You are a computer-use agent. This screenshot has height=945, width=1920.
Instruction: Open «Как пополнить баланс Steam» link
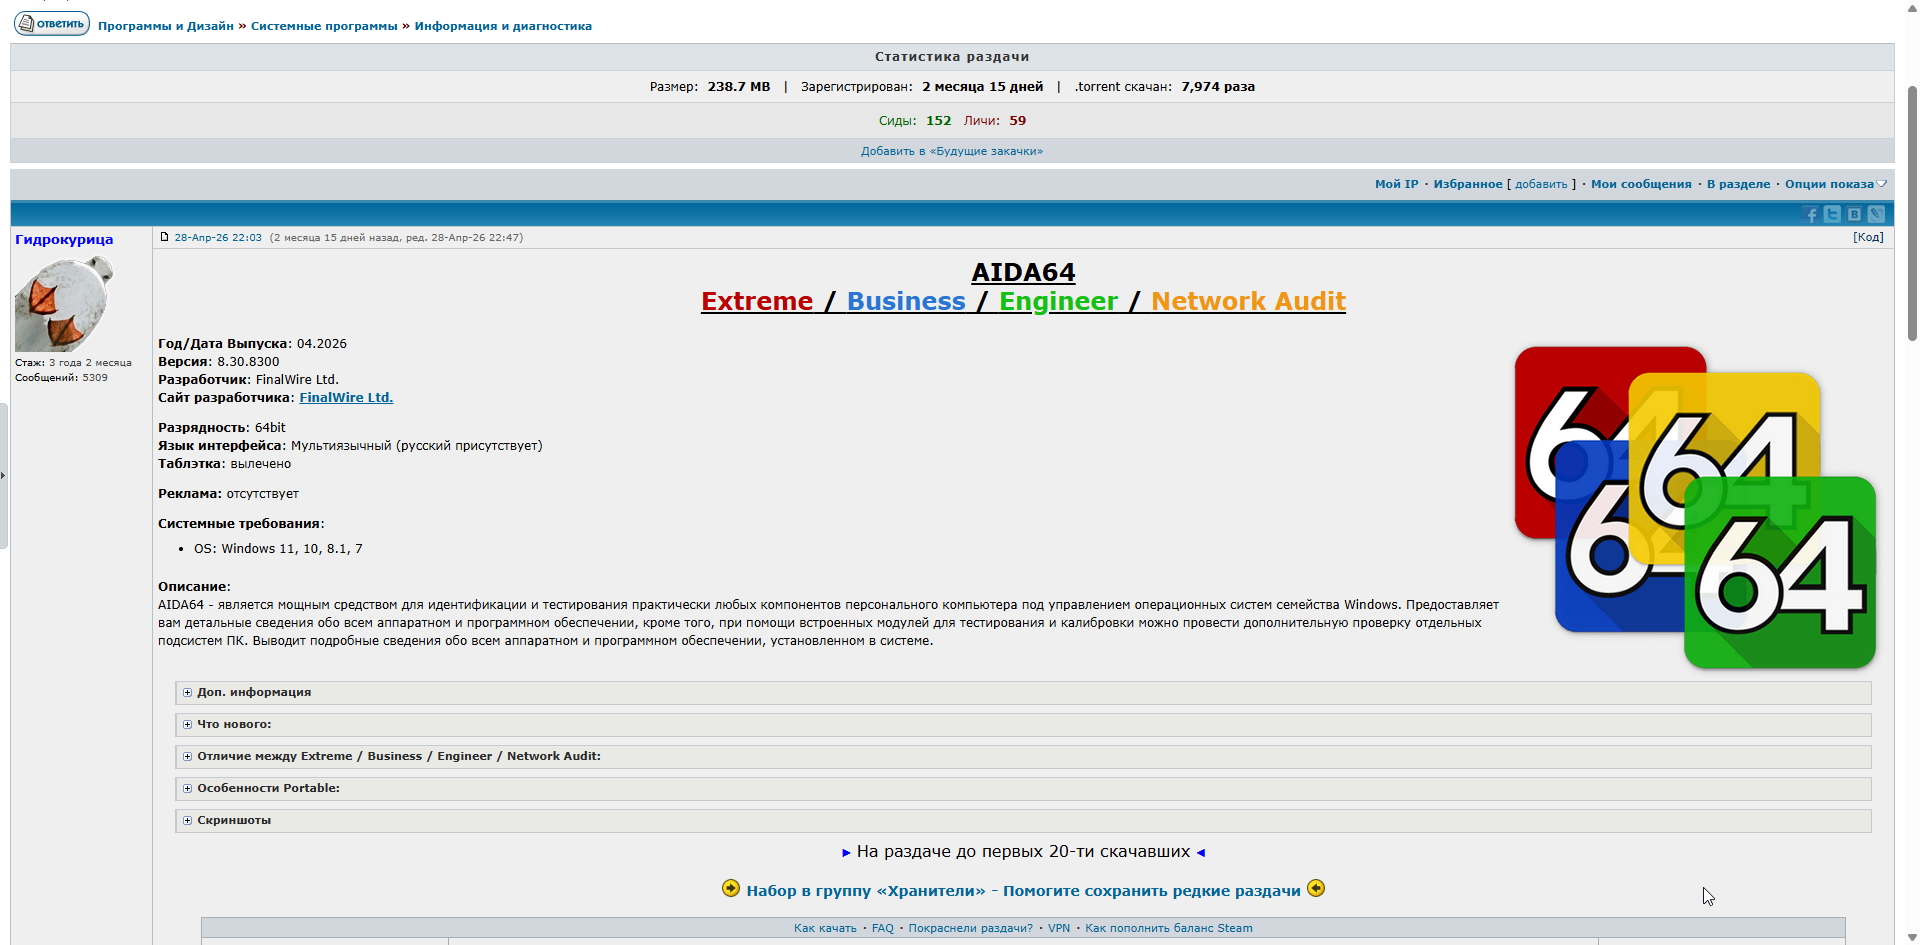point(1168,928)
